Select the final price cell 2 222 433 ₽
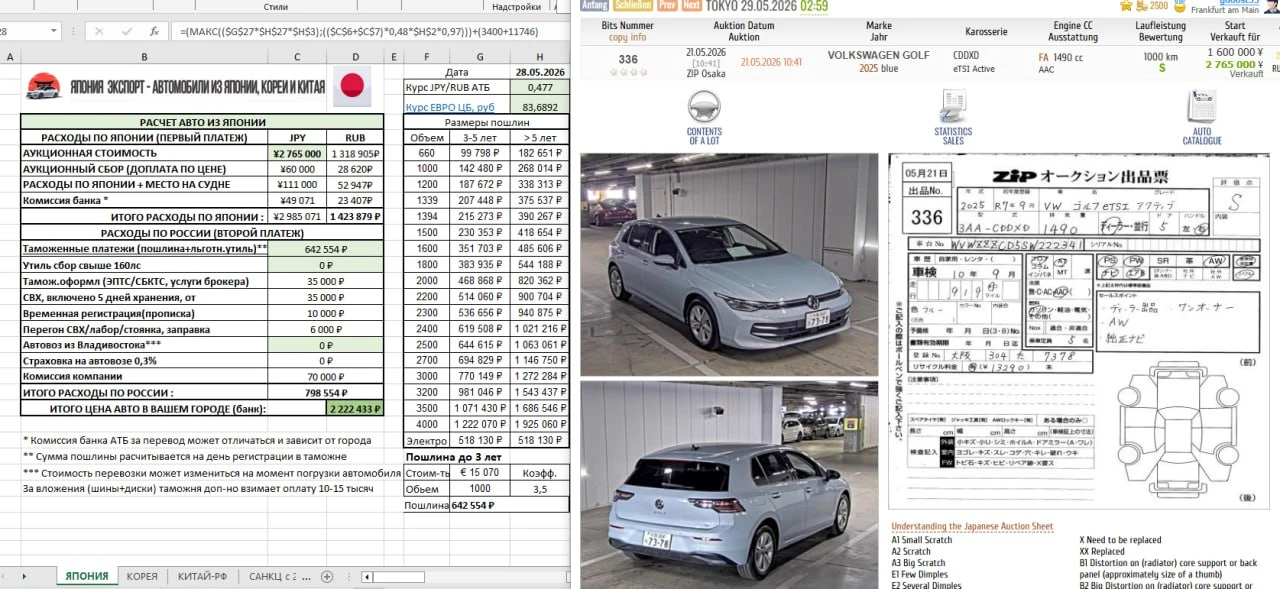The height and width of the screenshot is (589, 1280). pyautogui.click(x=356, y=409)
